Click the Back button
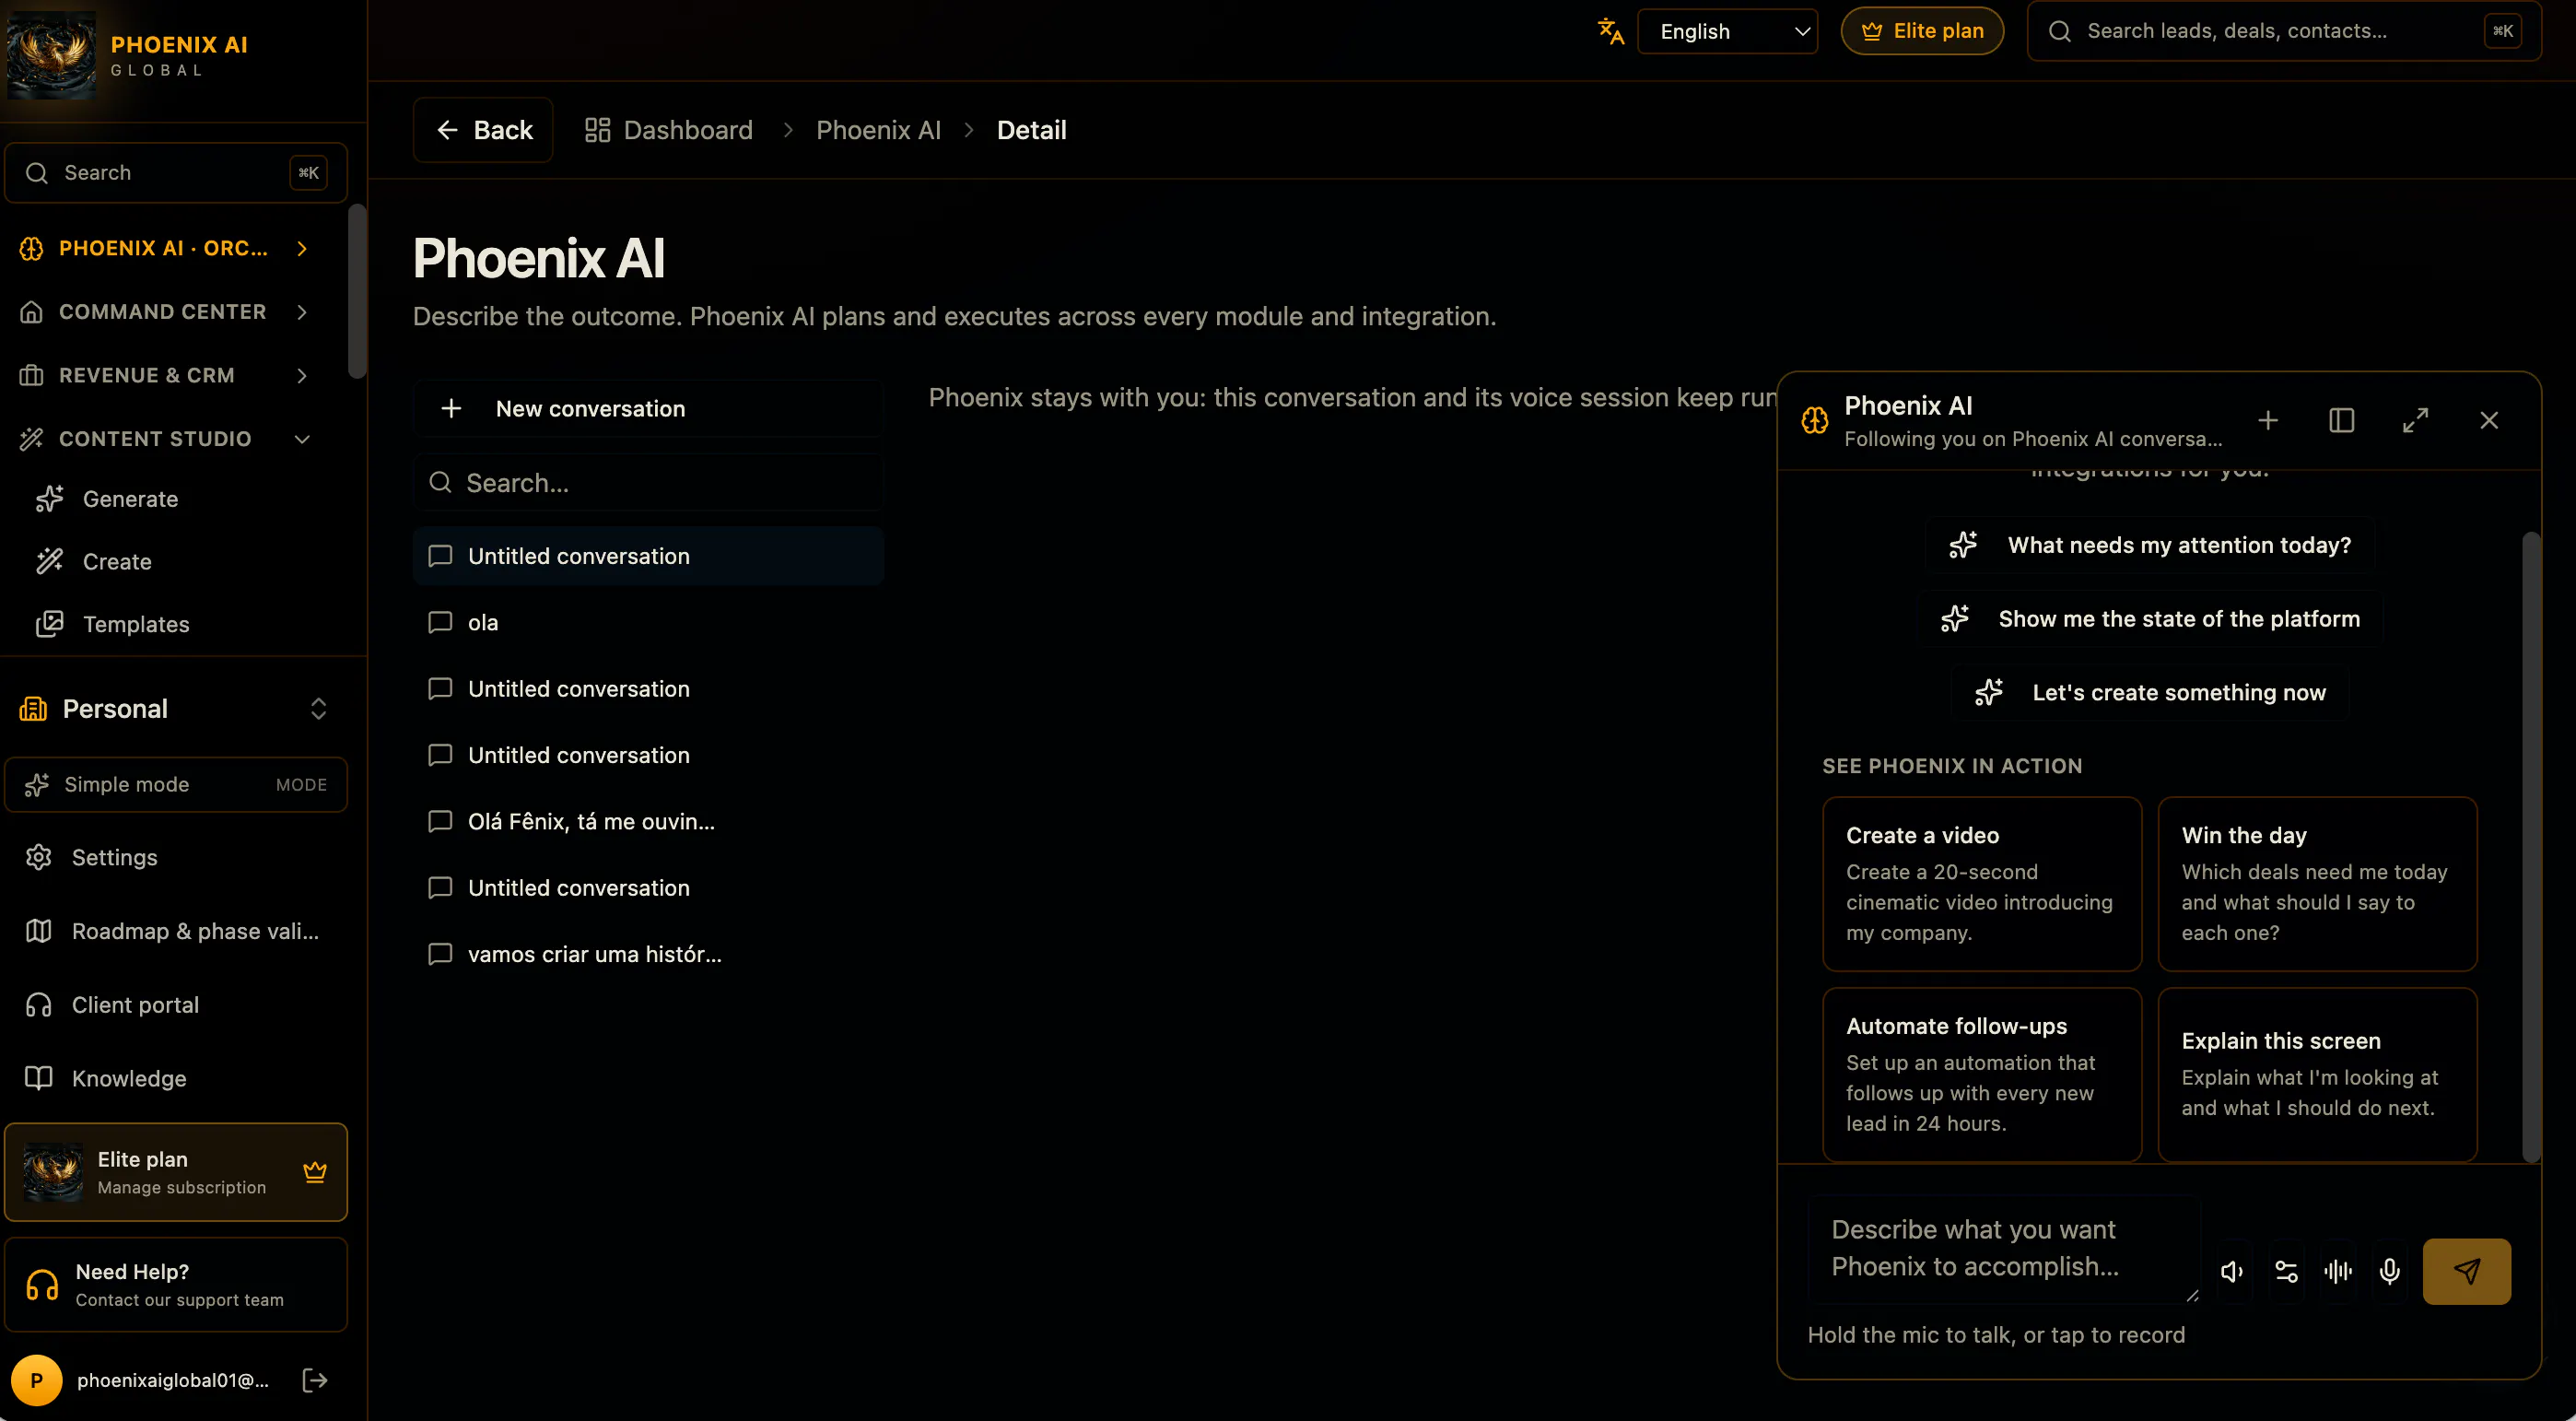Viewport: 2576px width, 1421px height. point(483,130)
